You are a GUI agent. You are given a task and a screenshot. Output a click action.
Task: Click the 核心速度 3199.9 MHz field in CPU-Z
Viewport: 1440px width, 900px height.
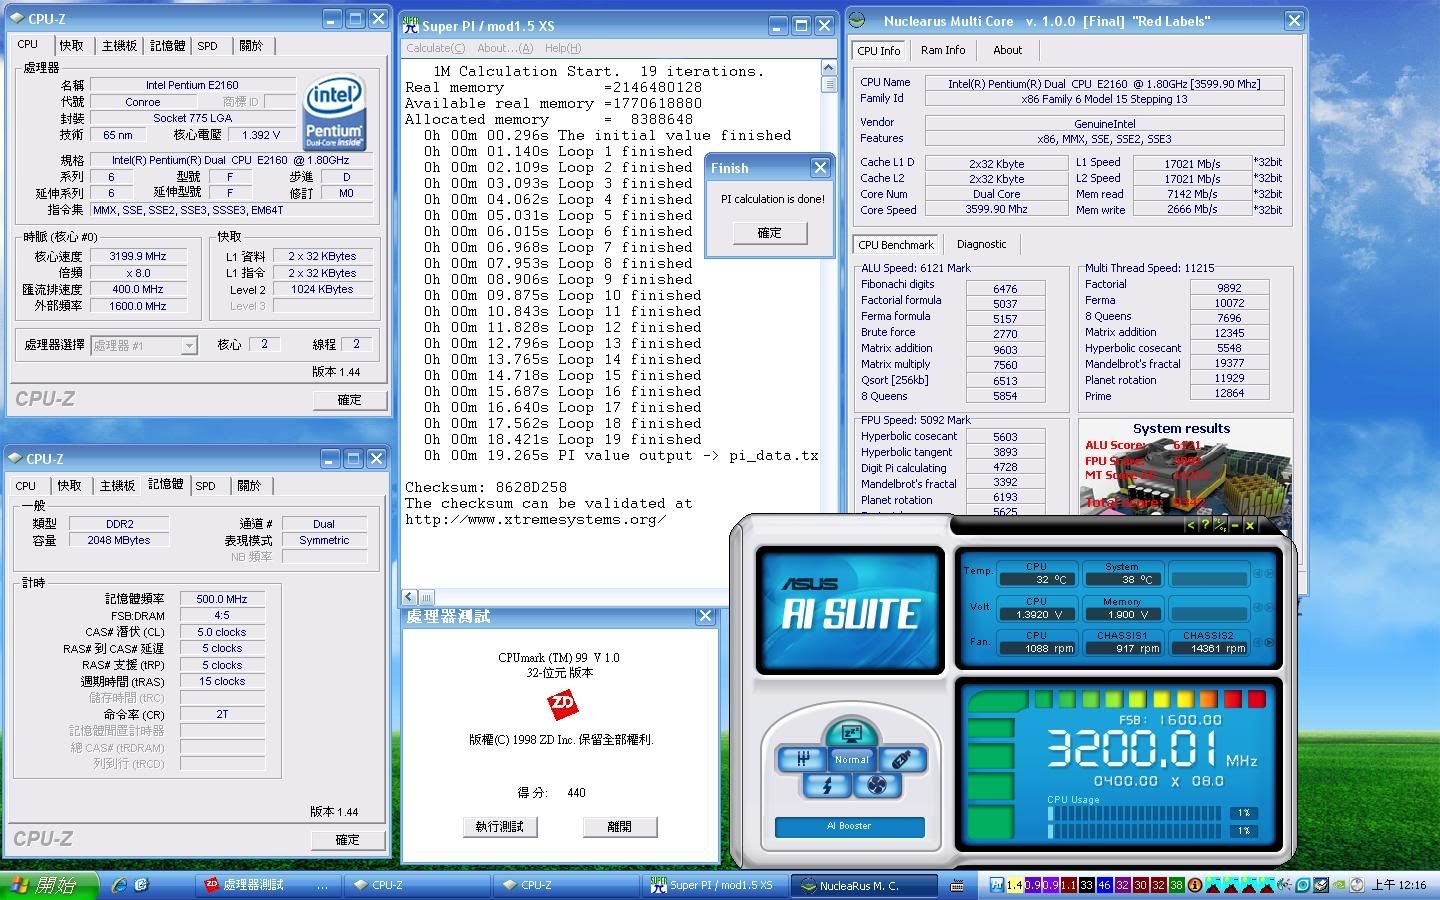tap(137, 257)
